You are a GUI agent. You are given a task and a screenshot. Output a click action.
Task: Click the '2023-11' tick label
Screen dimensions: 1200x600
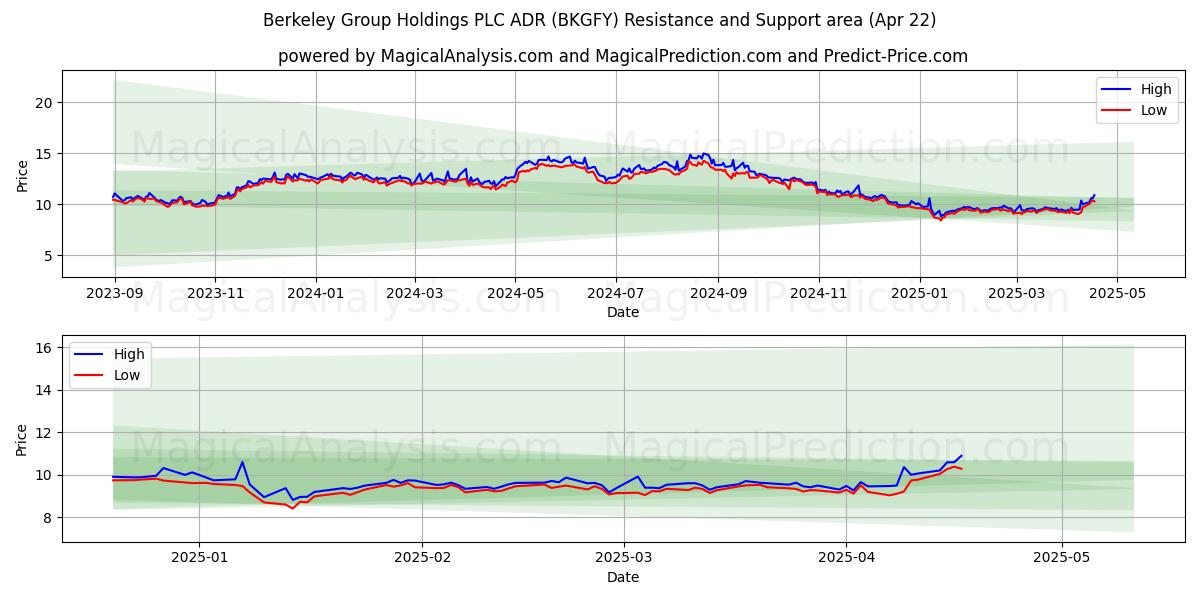pyautogui.click(x=215, y=293)
